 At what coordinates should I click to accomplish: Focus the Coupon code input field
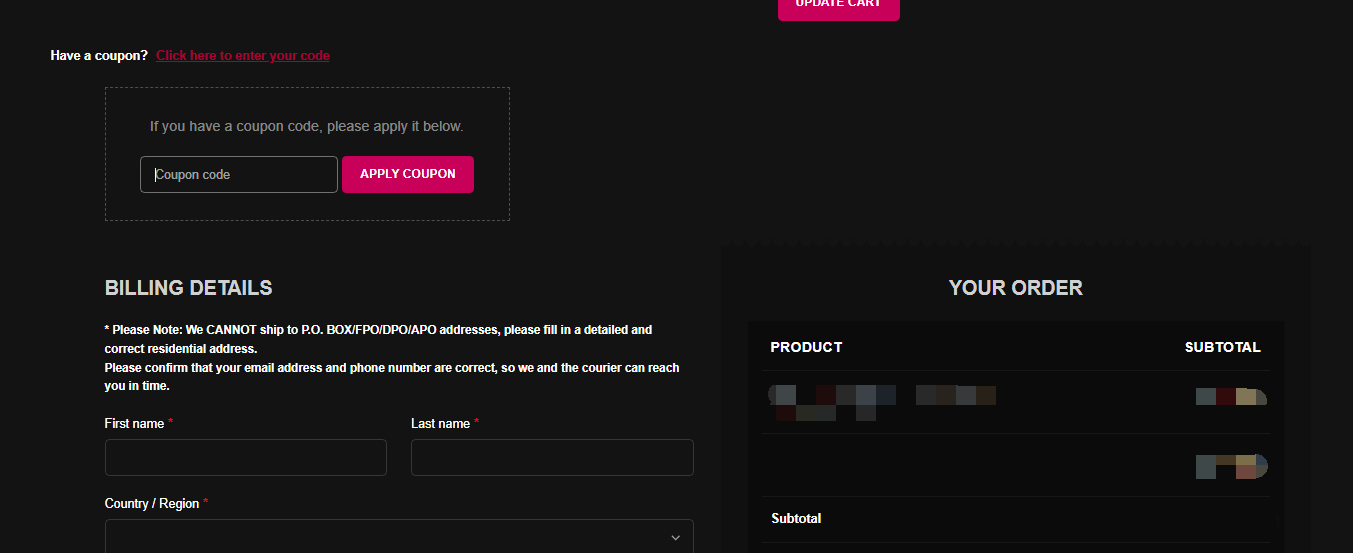pyautogui.click(x=239, y=174)
